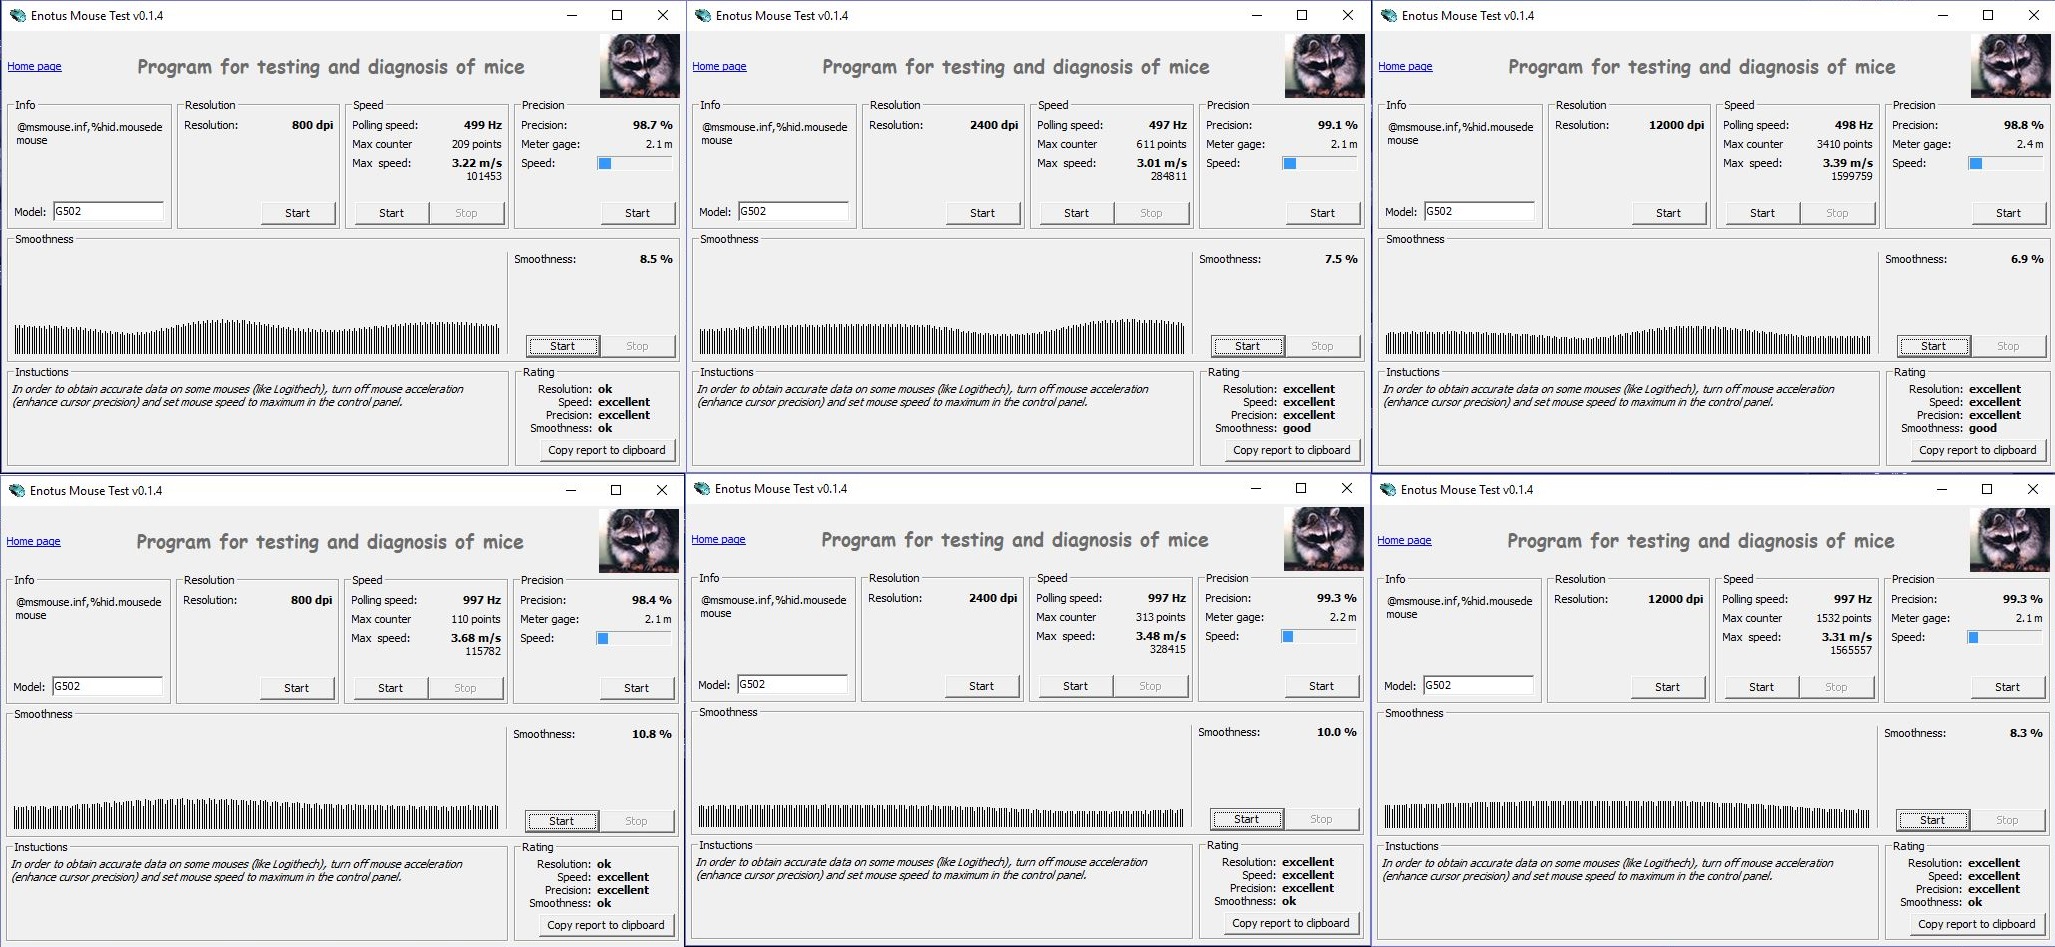Focus the Model field in the 498 Hz window
This screenshot has height=947, width=2055.
pos(1479,211)
